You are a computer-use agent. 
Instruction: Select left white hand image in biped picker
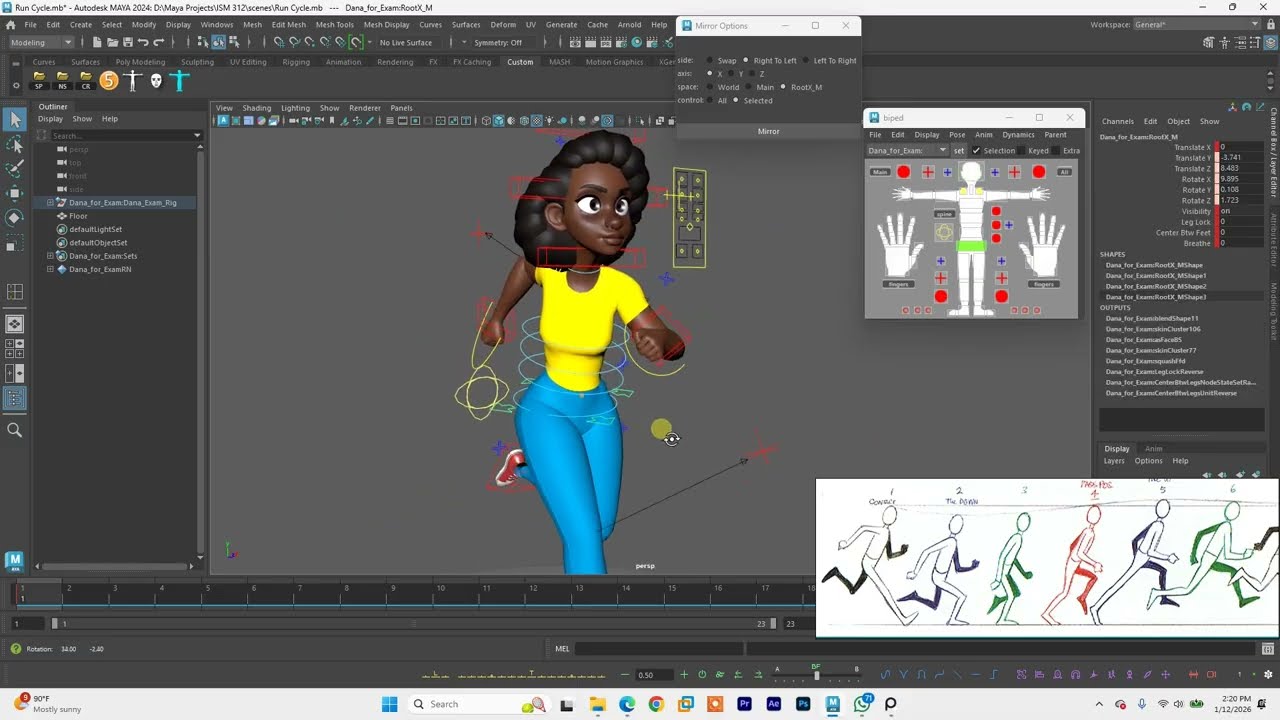898,246
